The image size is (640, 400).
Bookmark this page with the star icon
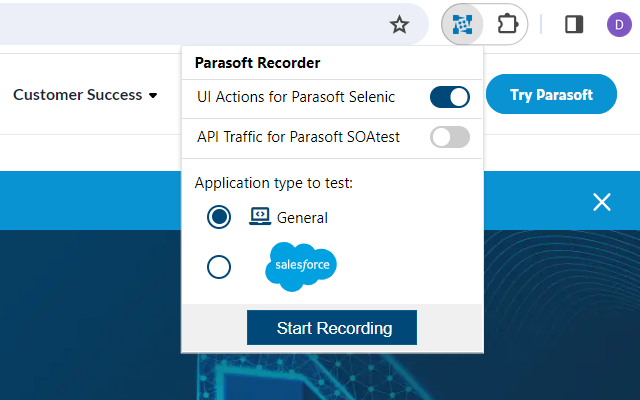click(399, 24)
